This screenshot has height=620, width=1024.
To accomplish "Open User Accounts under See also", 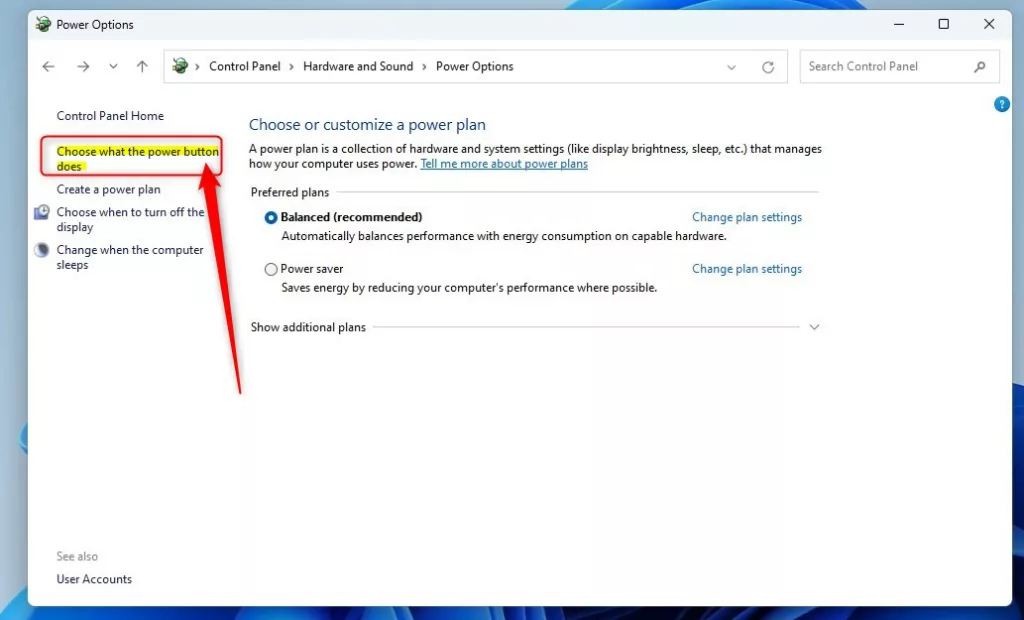I will tap(94, 579).
